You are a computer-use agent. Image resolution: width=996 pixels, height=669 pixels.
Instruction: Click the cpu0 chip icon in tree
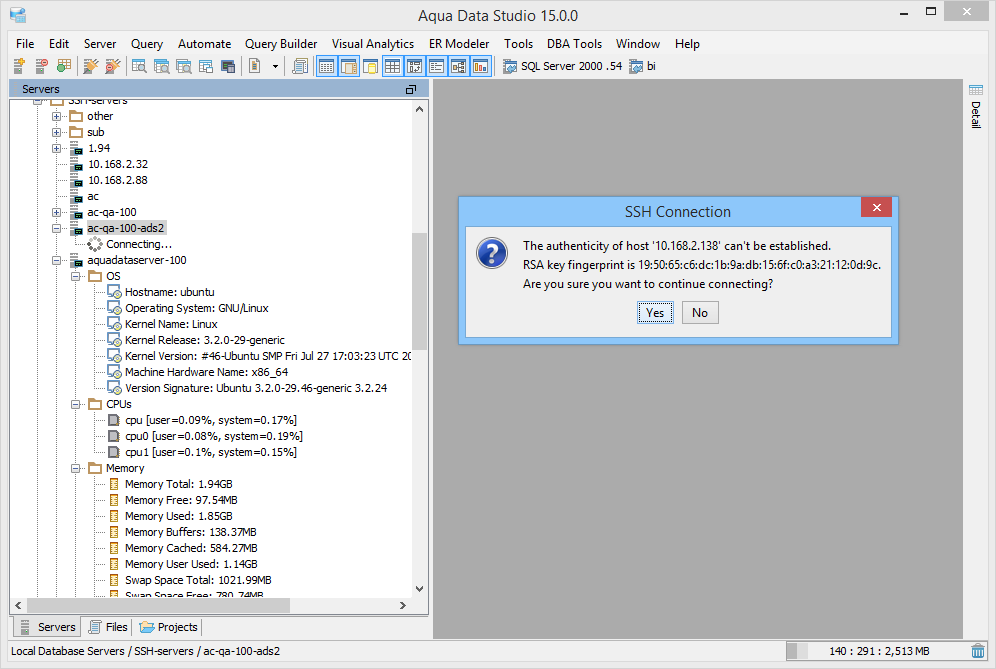pos(114,436)
